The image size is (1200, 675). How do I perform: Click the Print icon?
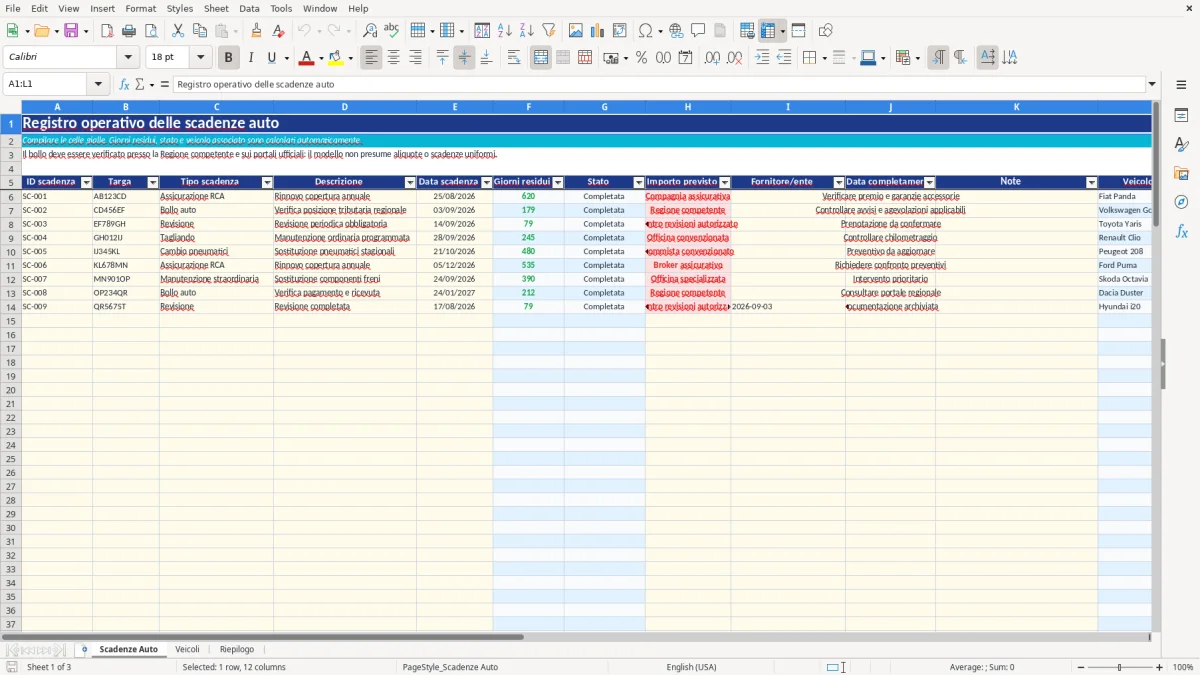click(129, 31)
